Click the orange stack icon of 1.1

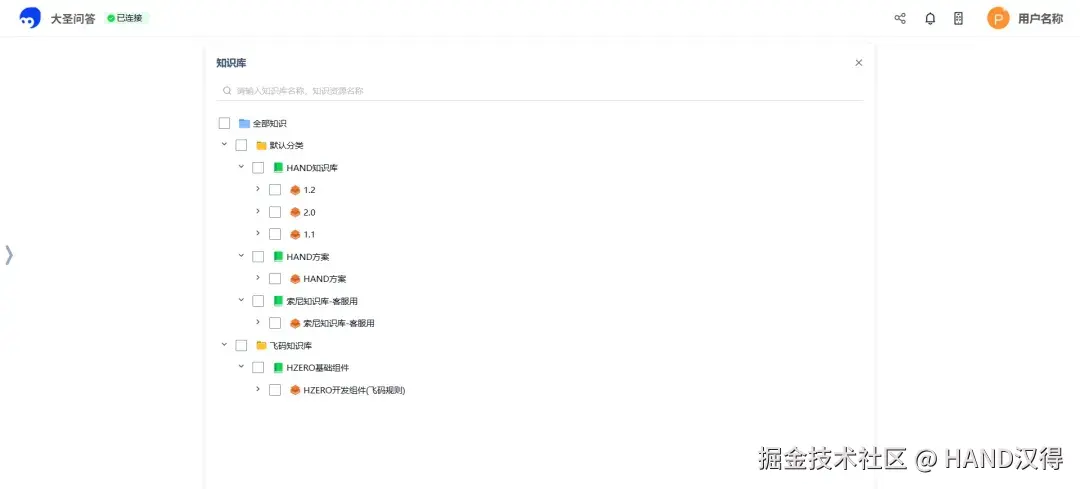point(295,234)
